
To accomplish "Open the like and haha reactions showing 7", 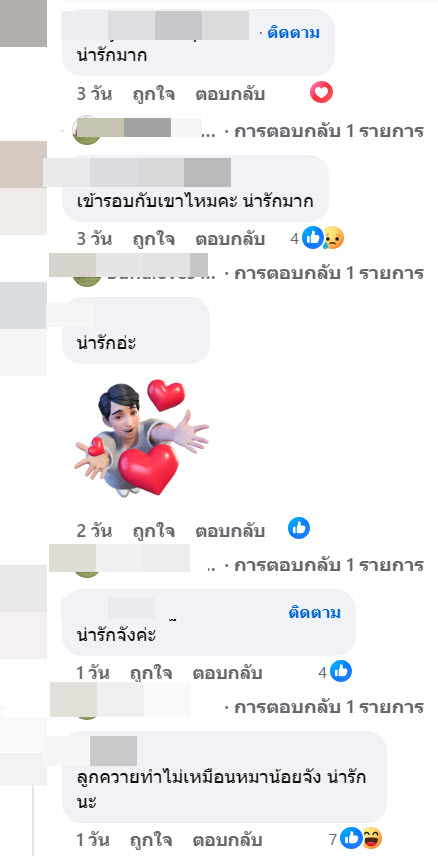I will pos(356,837).
